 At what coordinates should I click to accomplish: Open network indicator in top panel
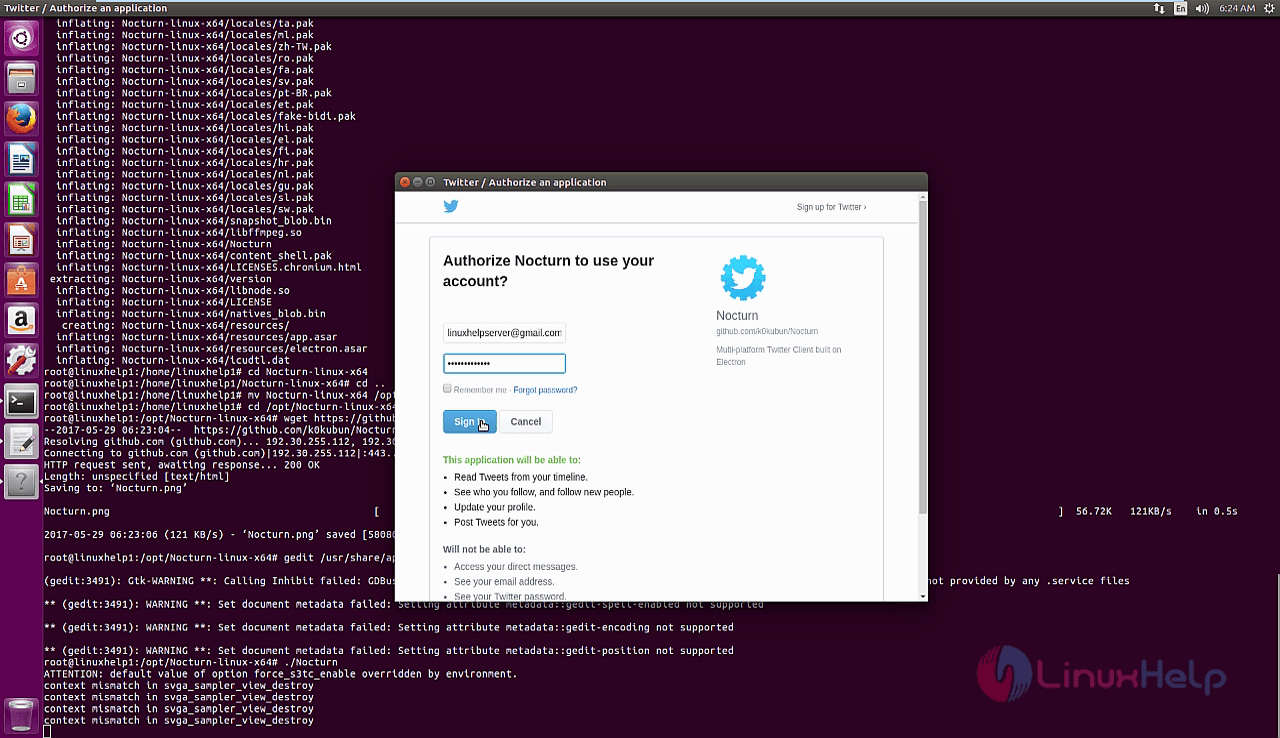[1159, 8]
